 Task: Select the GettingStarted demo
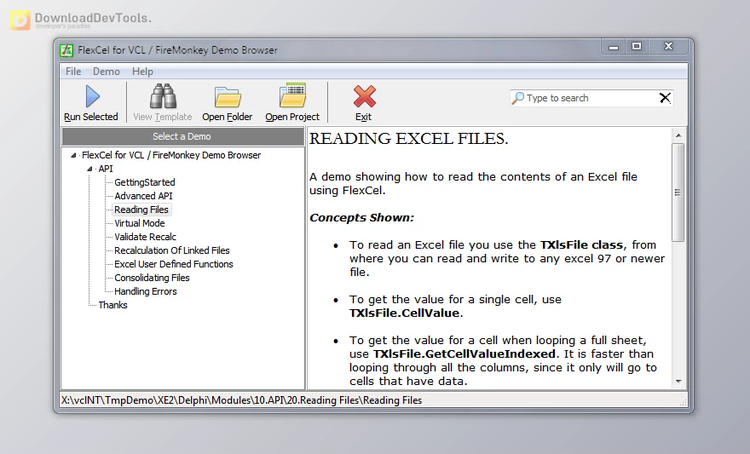[144, 182]
